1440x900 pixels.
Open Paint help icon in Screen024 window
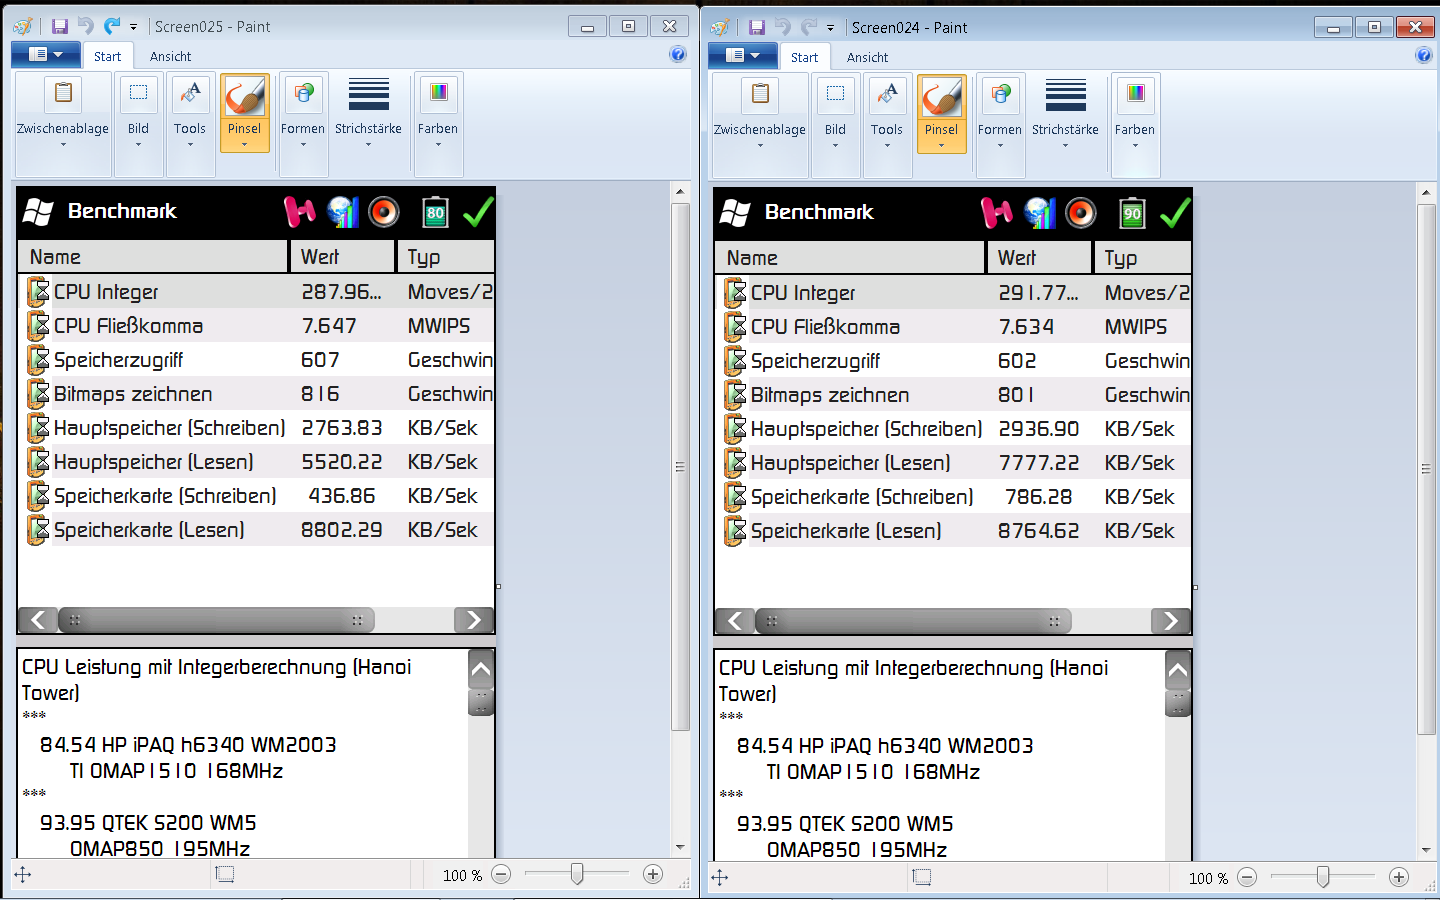tap(1424, 55)
